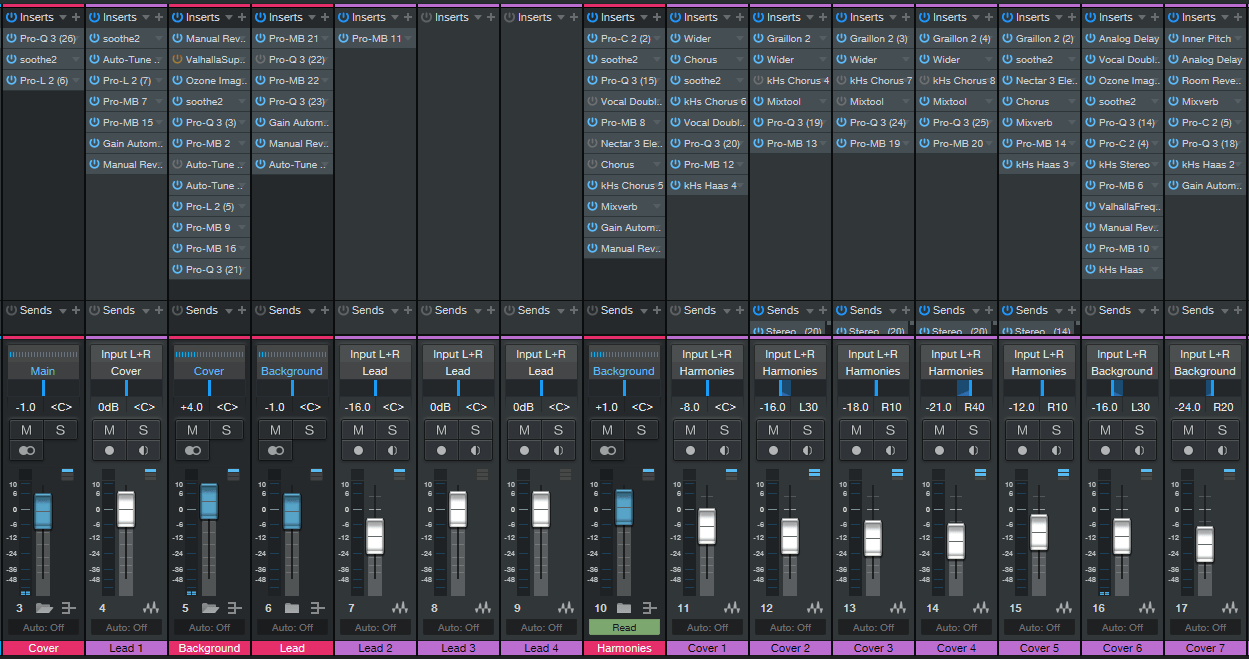Mute the Lead 1 channel
Image resolution: width=1249 pixels, height=659 pixels.
click(109, 430)
